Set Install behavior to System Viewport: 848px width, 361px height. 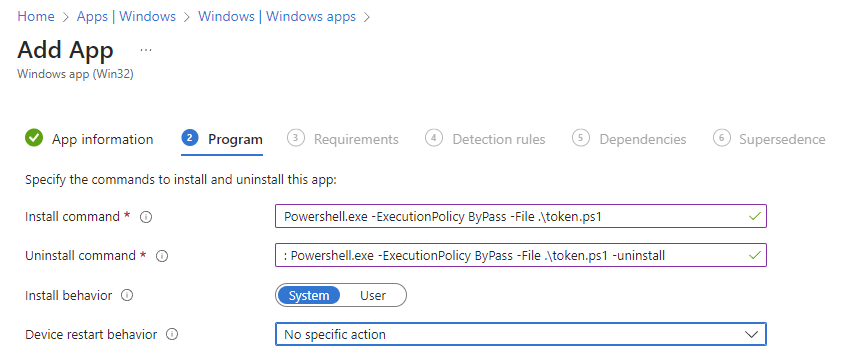[x=309, y=296]
